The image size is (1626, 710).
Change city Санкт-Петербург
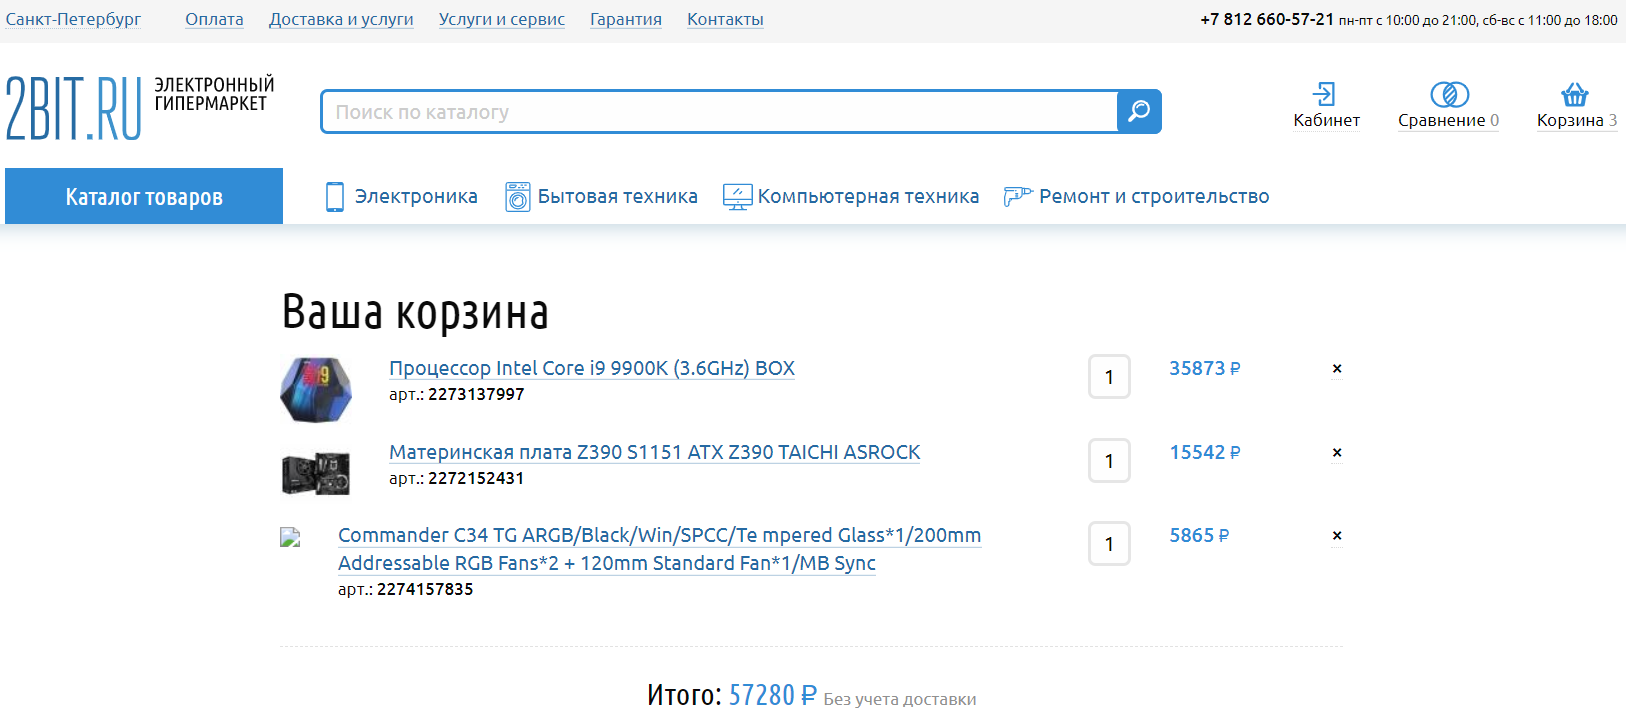73,19
